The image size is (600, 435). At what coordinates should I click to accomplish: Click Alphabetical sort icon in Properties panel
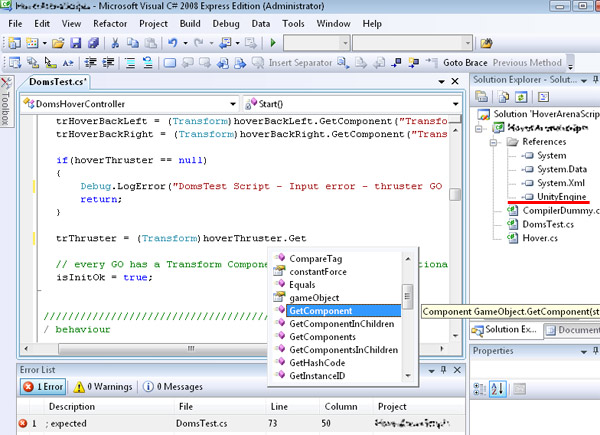pos(498,389)
